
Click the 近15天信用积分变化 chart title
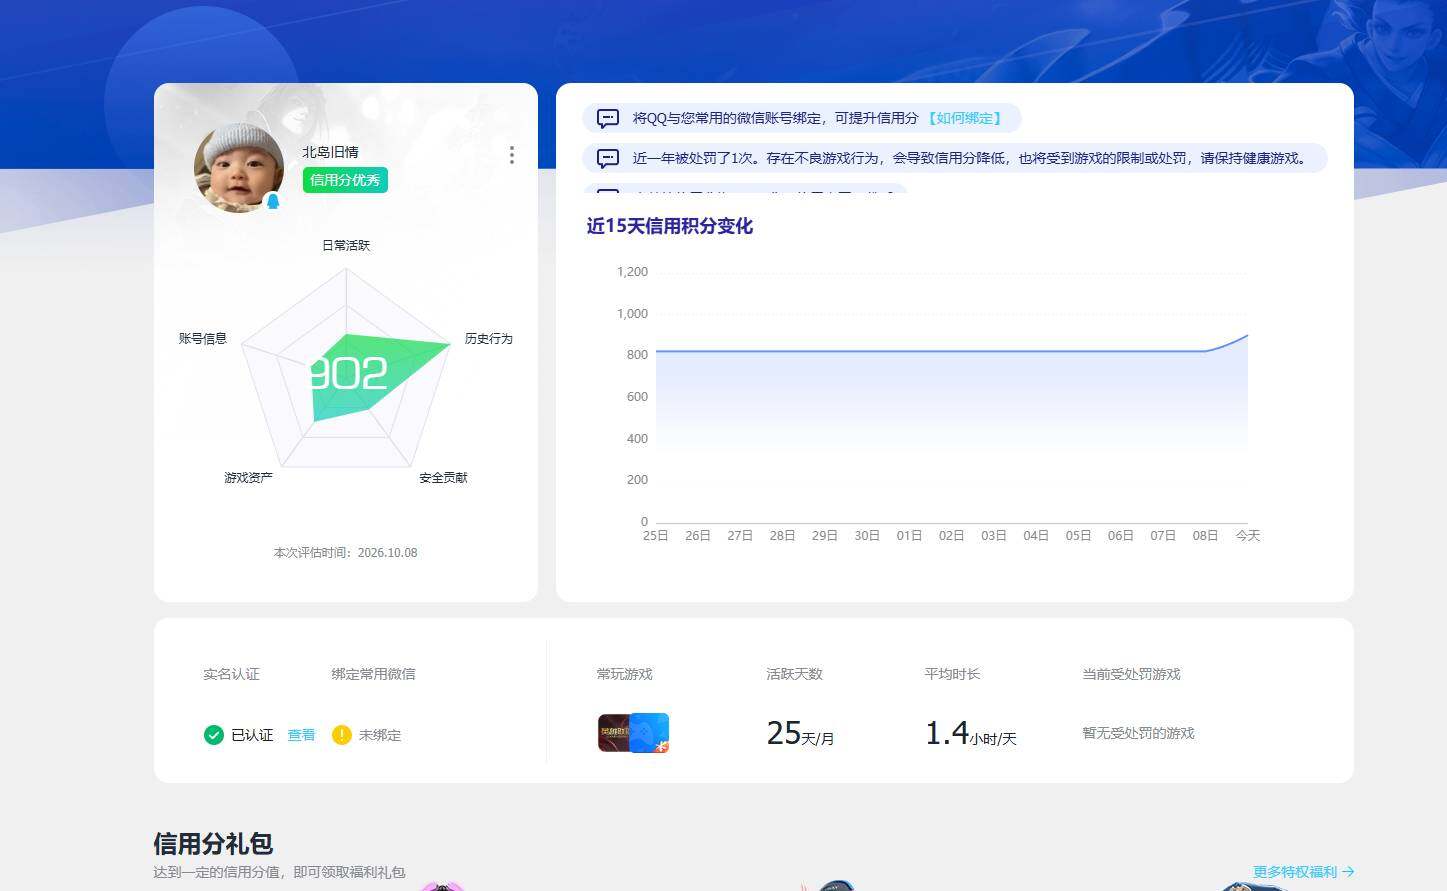pos(669,226)
